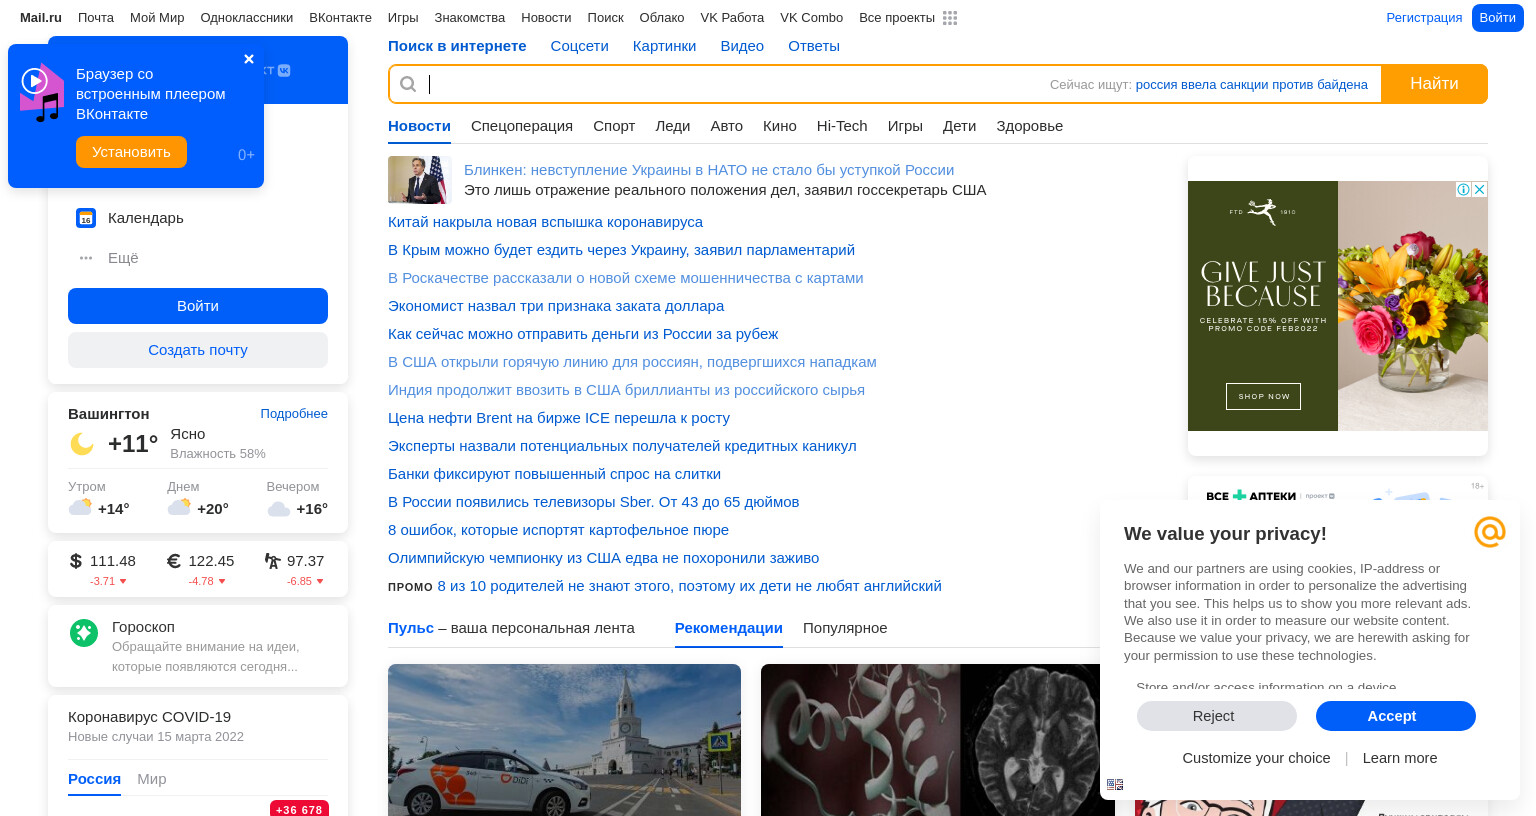The height and width of the screenshot is (816, 1536).
Task: Open the Популярное feed tab
Action: [x=845, y=628]
